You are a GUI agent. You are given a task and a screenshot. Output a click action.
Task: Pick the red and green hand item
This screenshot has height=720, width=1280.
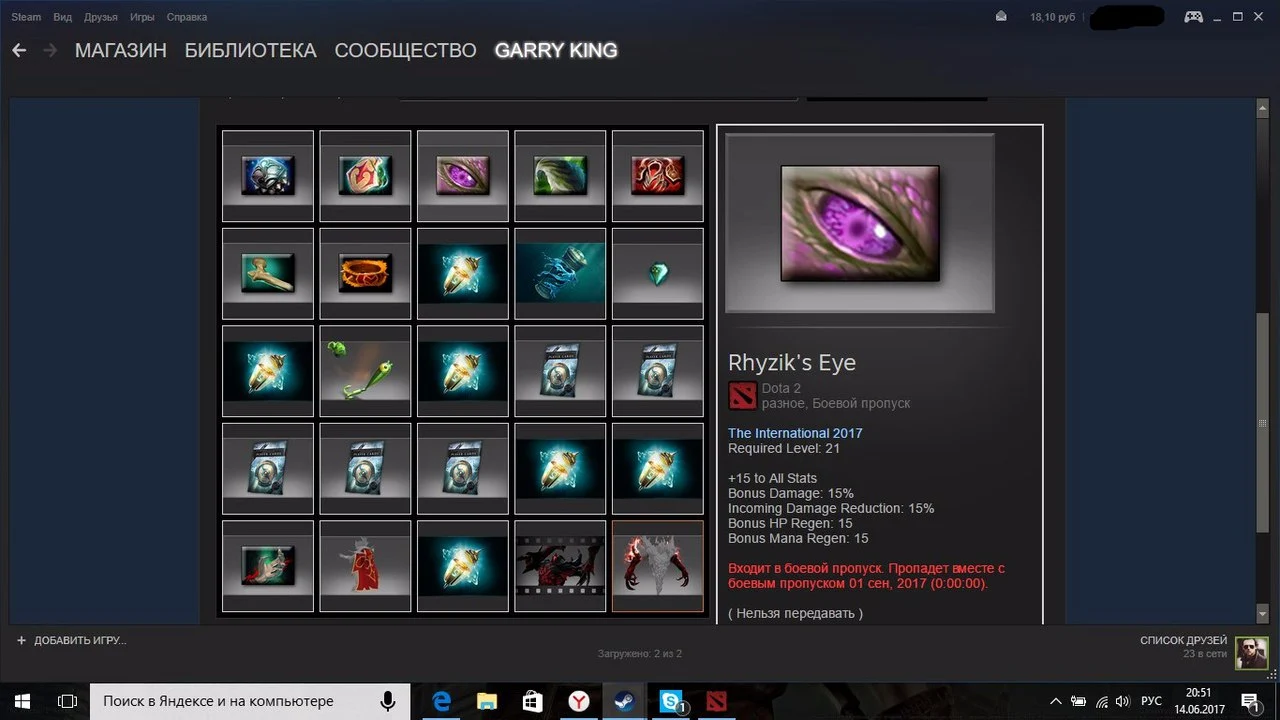[268, 566]
